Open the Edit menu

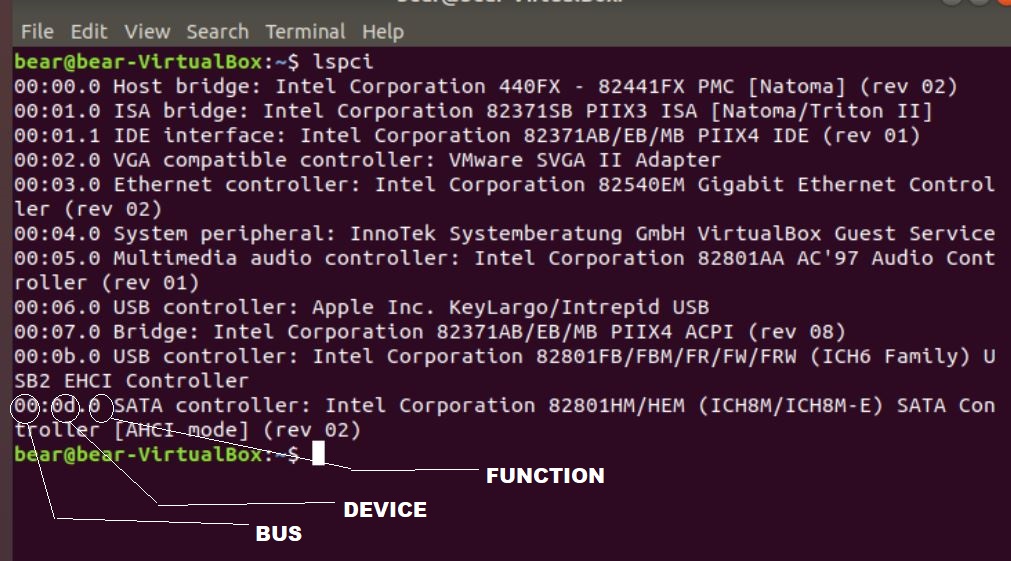(x=88, y=32)
